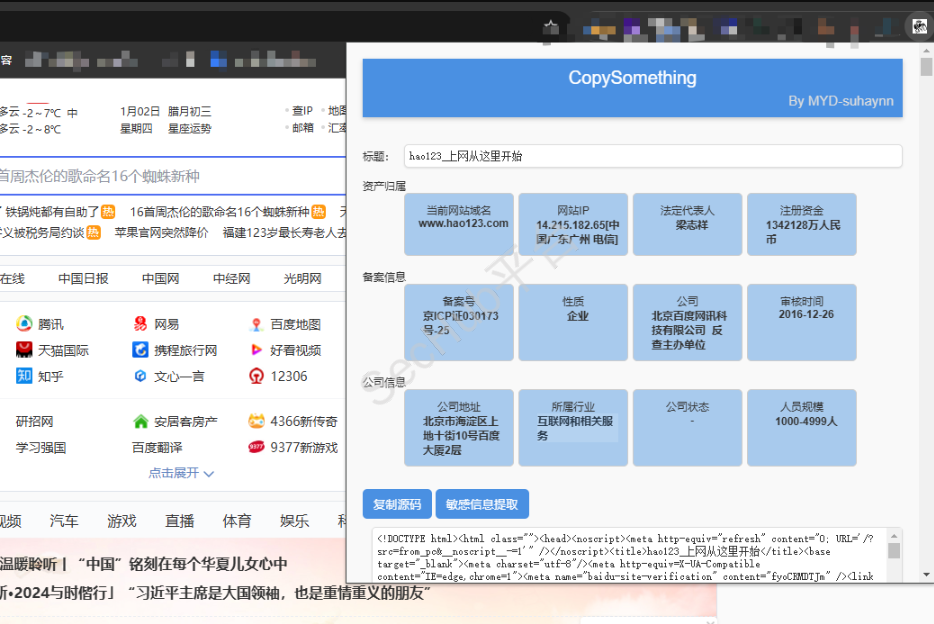Image resolution: width=934 pixels, height=624 pixels.
Task: Select the 人员规模 1000-4999人 card
Action: (x=802, y=428)
